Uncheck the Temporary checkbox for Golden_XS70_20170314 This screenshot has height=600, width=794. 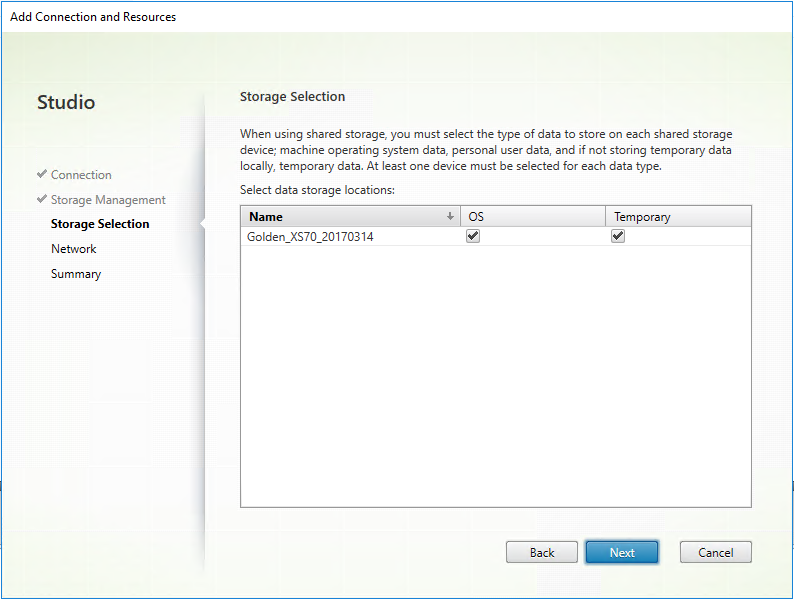[618, 237]
